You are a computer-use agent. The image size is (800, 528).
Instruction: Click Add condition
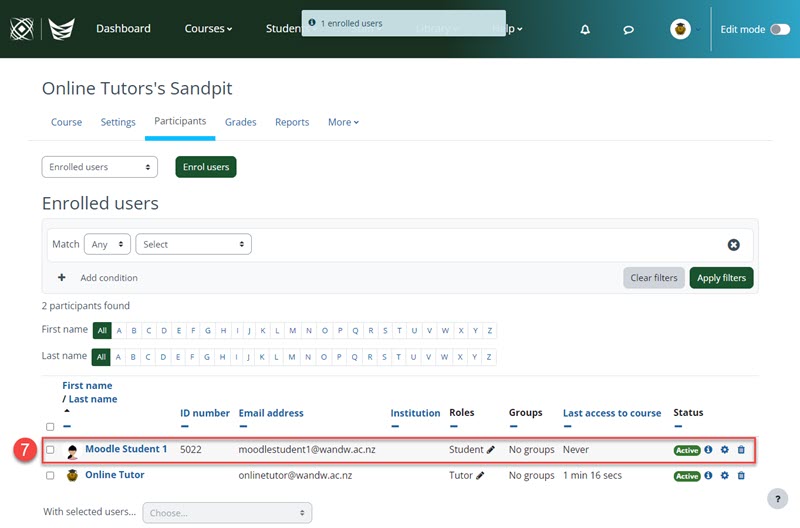(x=109, y=278)
